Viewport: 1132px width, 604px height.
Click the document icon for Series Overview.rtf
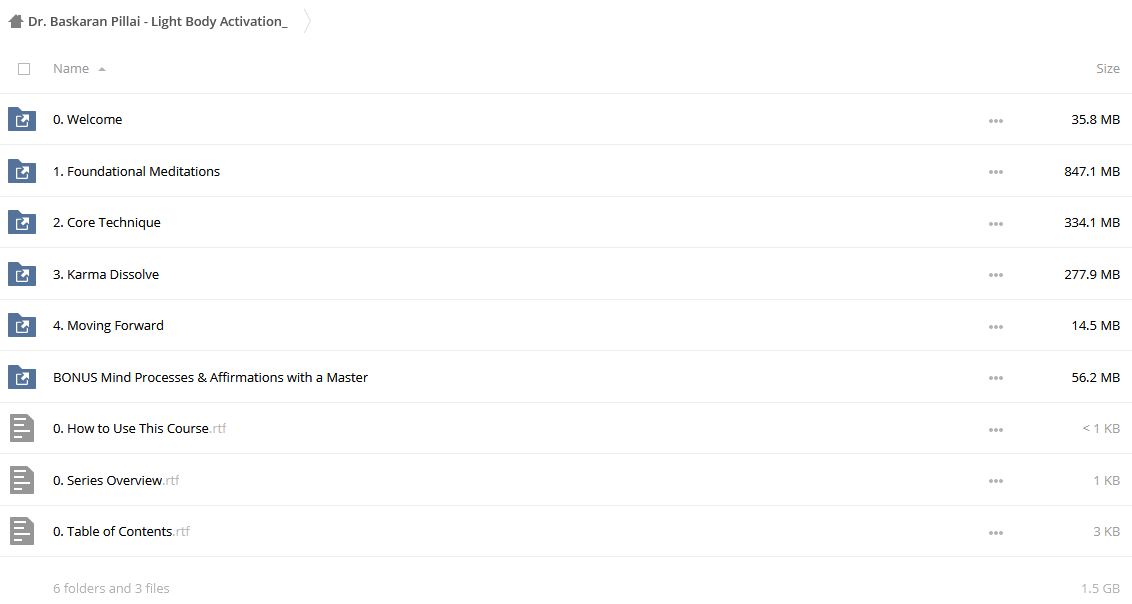[x=22, y=480]
